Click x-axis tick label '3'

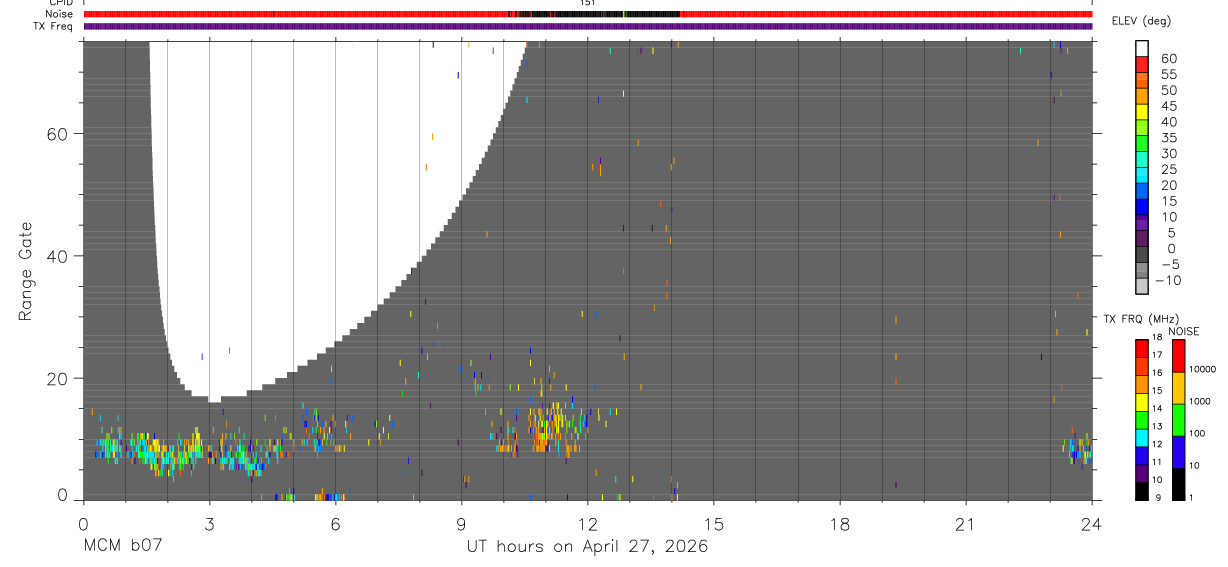209,524
